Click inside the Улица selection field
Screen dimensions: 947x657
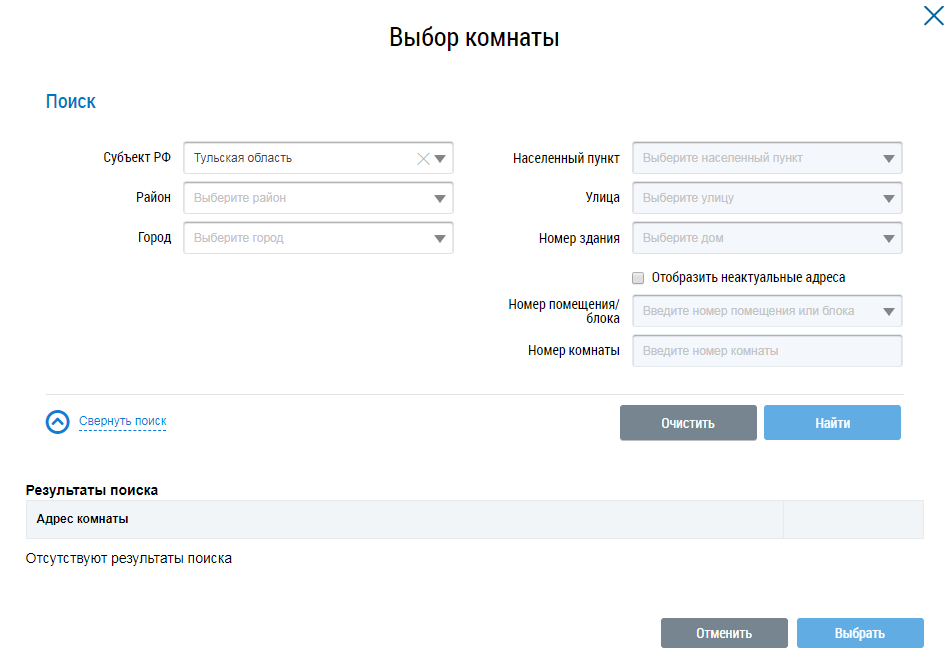[x=755, y=198]
